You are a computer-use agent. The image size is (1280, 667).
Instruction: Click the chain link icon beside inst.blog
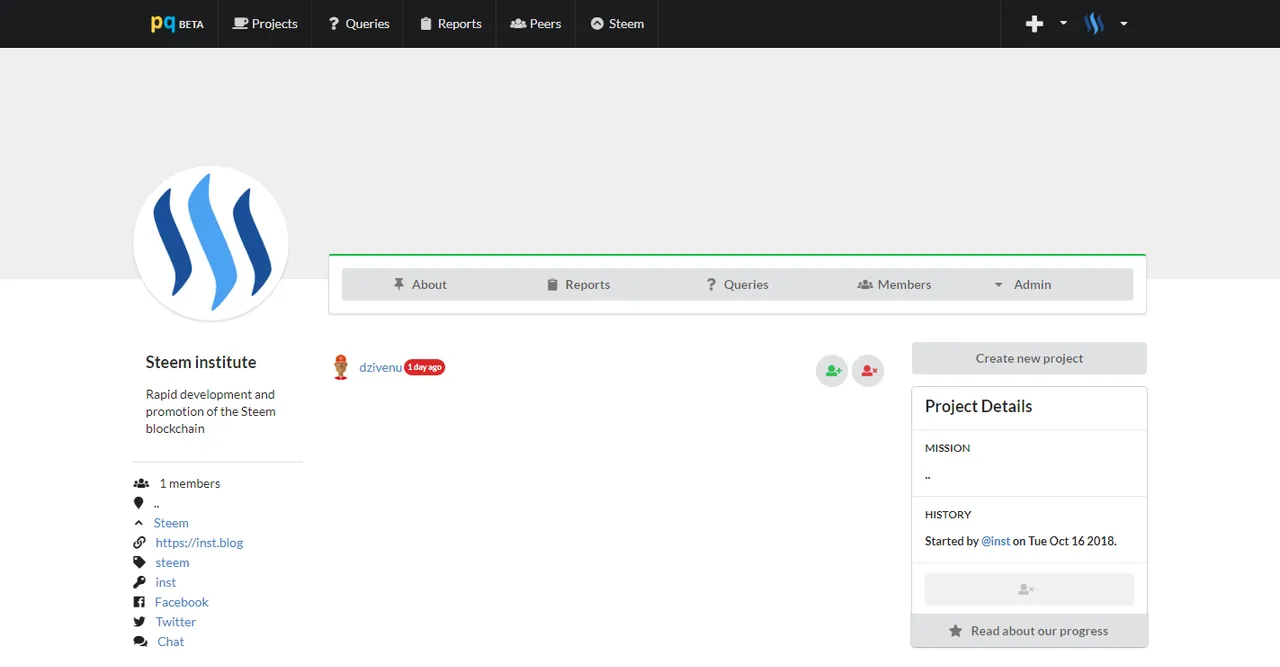(139, 543)
